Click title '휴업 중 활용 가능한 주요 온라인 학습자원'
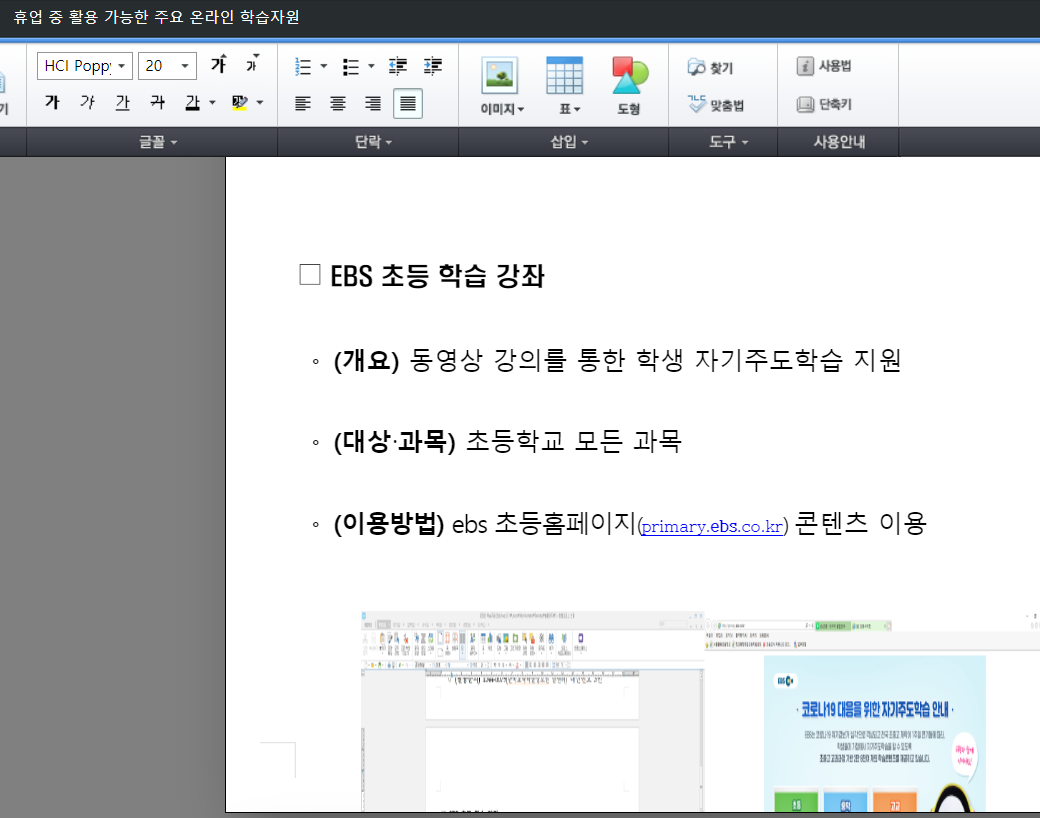The width and height of the screenshot is (1040, 818). pyautogui.click(x=157, y=17)
